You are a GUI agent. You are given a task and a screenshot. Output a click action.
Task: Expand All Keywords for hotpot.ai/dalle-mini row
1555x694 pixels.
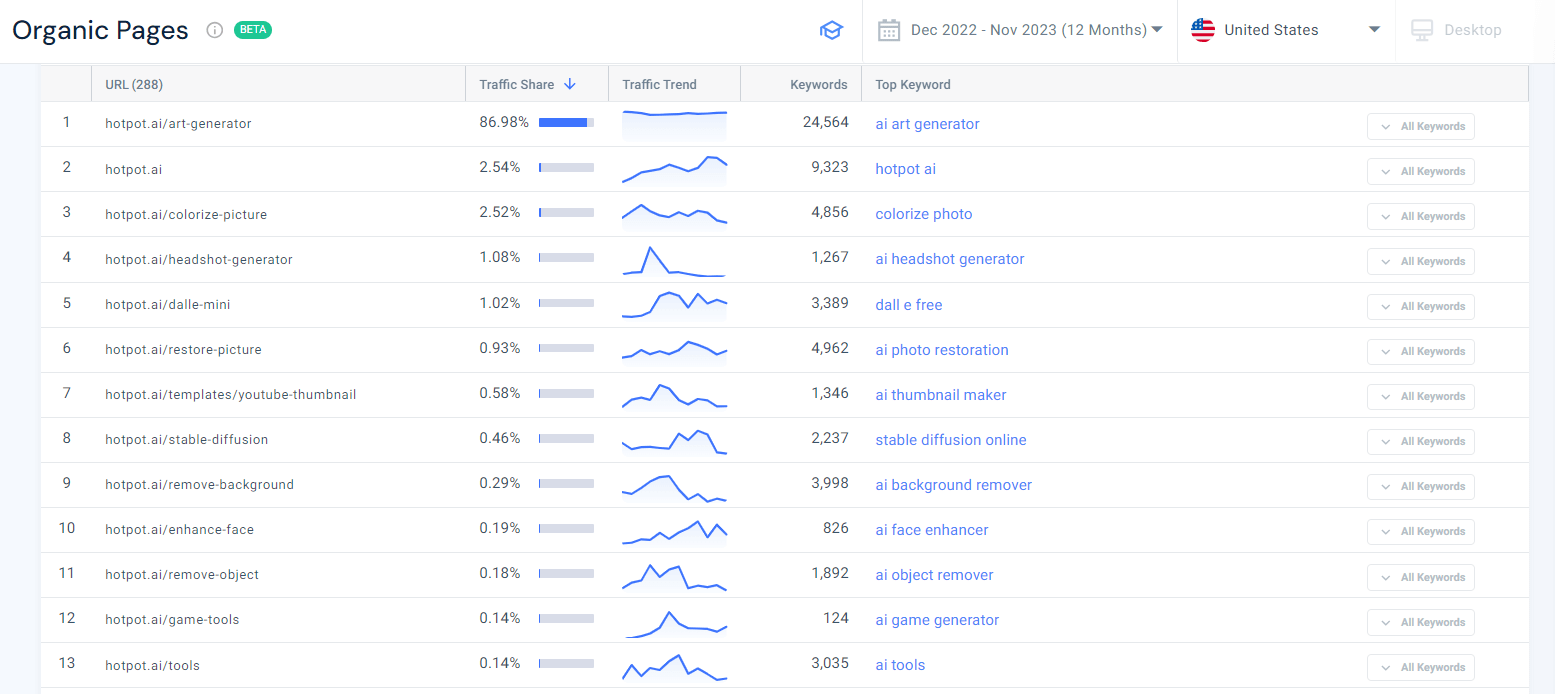coord(1420,306)
